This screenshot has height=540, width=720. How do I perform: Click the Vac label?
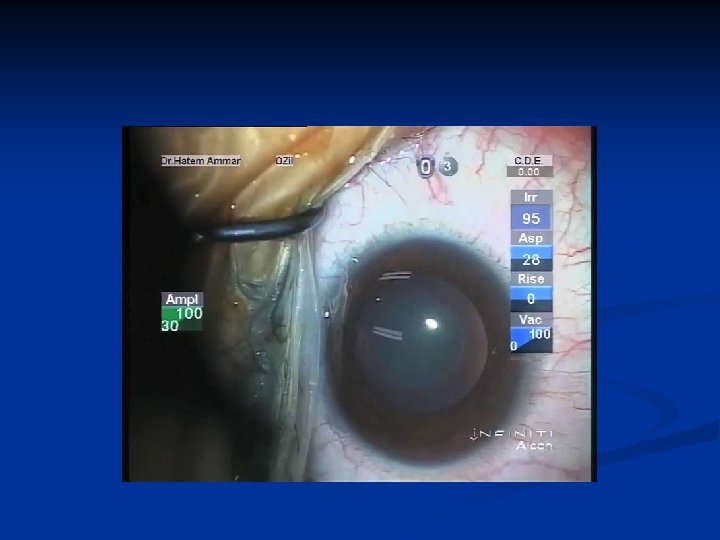pos(531,320)
